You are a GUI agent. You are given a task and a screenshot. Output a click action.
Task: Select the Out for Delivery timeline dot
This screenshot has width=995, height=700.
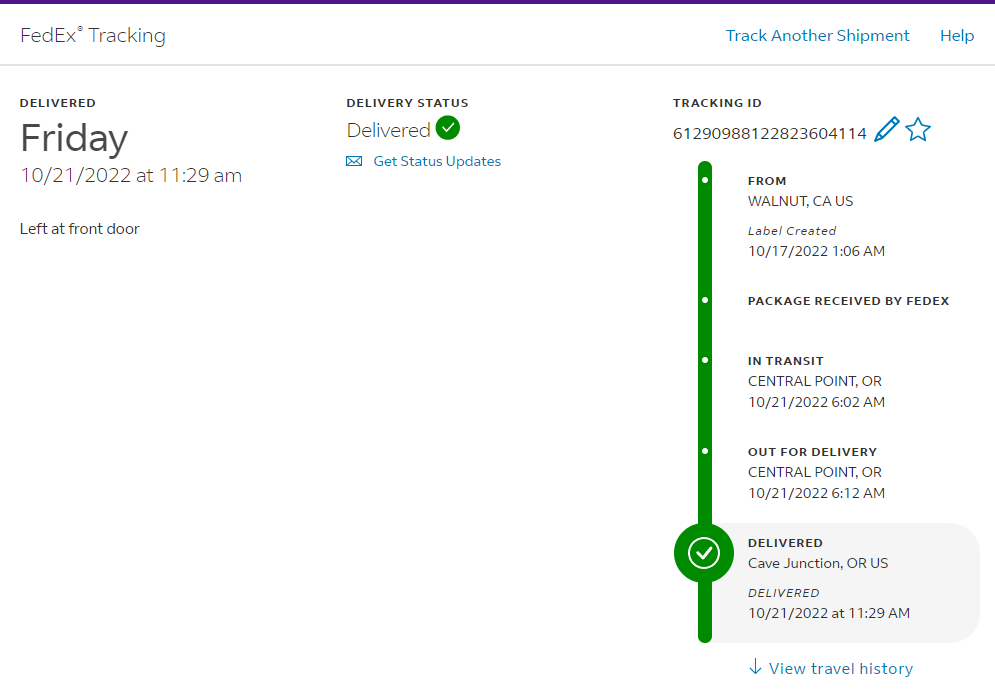click(705, 451)
